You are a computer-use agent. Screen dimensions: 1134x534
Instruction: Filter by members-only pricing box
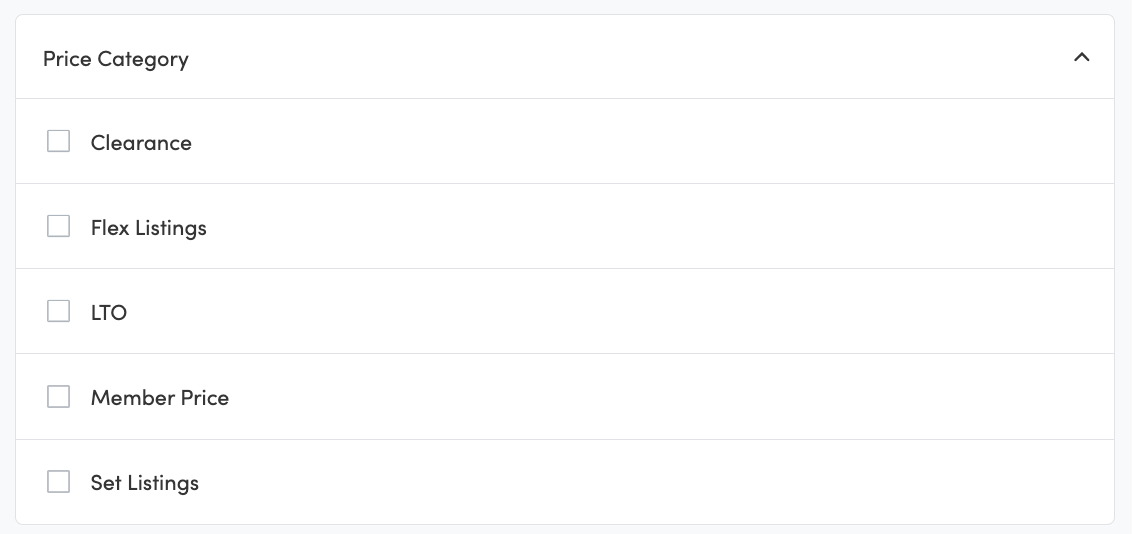(x=59, y=397)
